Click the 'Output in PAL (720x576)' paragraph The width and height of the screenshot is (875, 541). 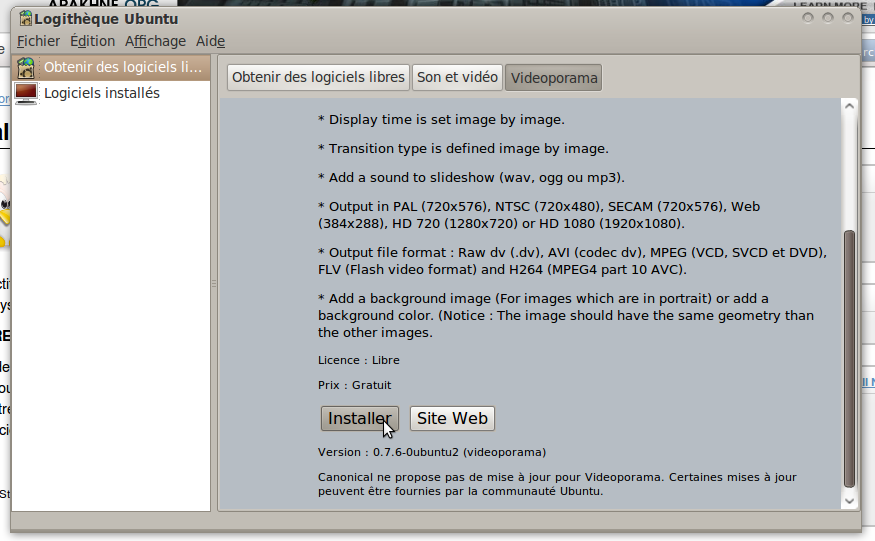click(539, 215)
